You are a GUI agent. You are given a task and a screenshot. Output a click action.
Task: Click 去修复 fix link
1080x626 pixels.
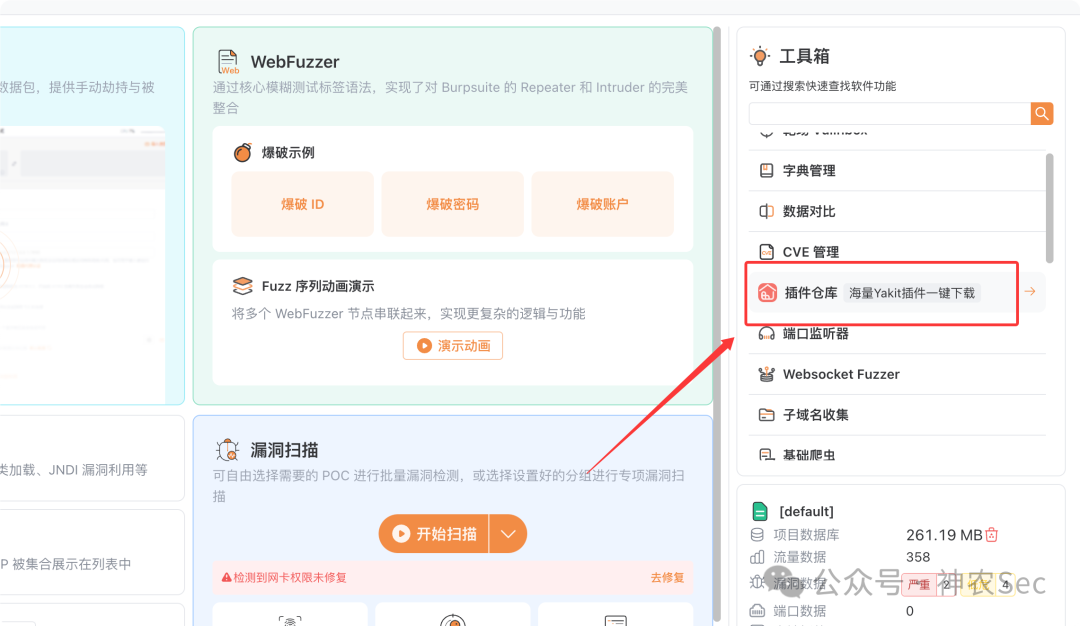[667, 578]
